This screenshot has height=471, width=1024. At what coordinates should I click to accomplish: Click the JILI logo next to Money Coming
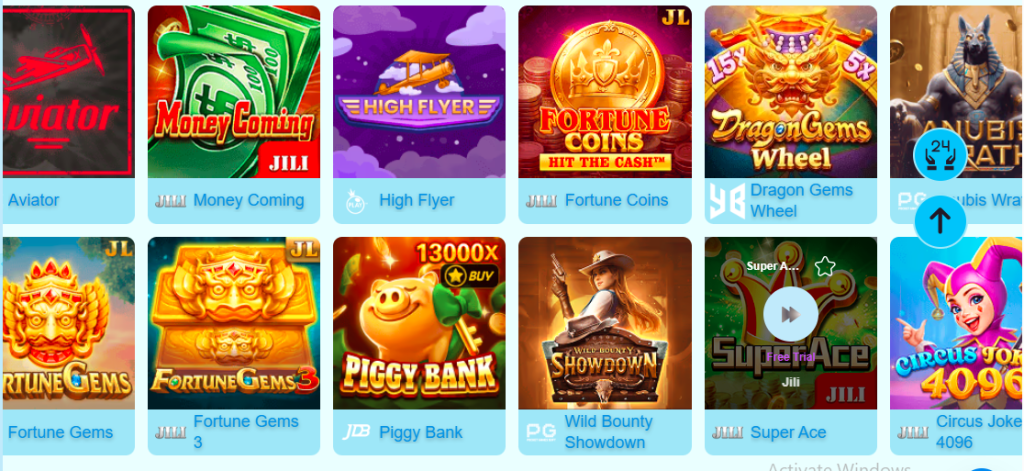point(170,201)
